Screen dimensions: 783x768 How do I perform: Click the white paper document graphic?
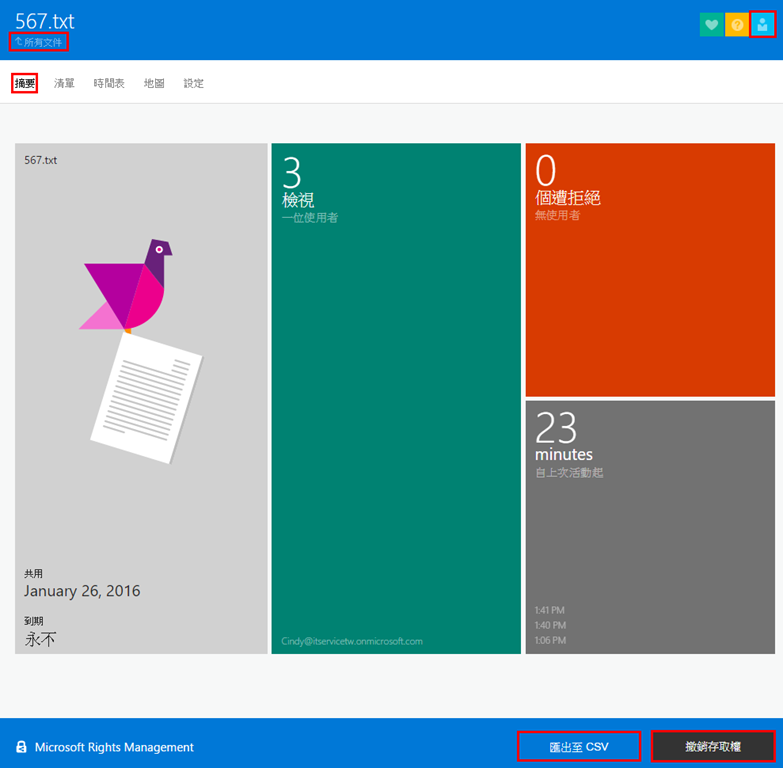(145, 397)
